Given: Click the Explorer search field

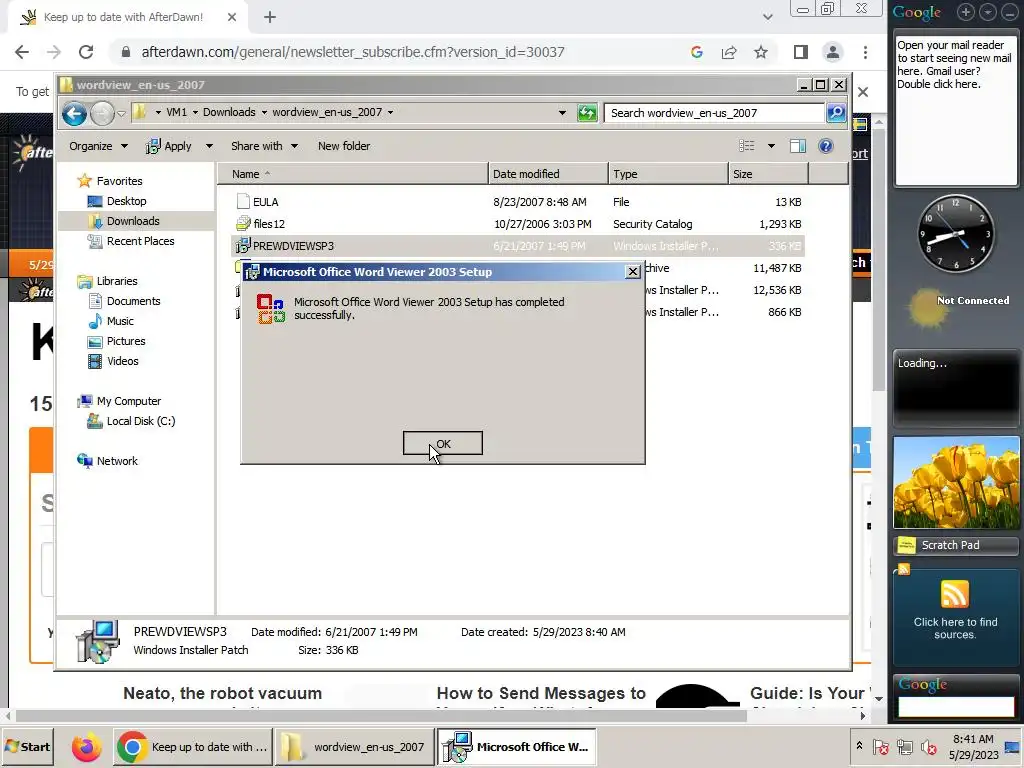Looking at the screenshot, I should (x=714, y=113).
